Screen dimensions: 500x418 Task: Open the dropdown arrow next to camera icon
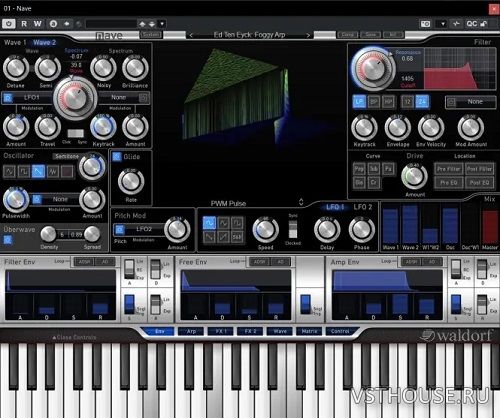(x=443, y=24)
